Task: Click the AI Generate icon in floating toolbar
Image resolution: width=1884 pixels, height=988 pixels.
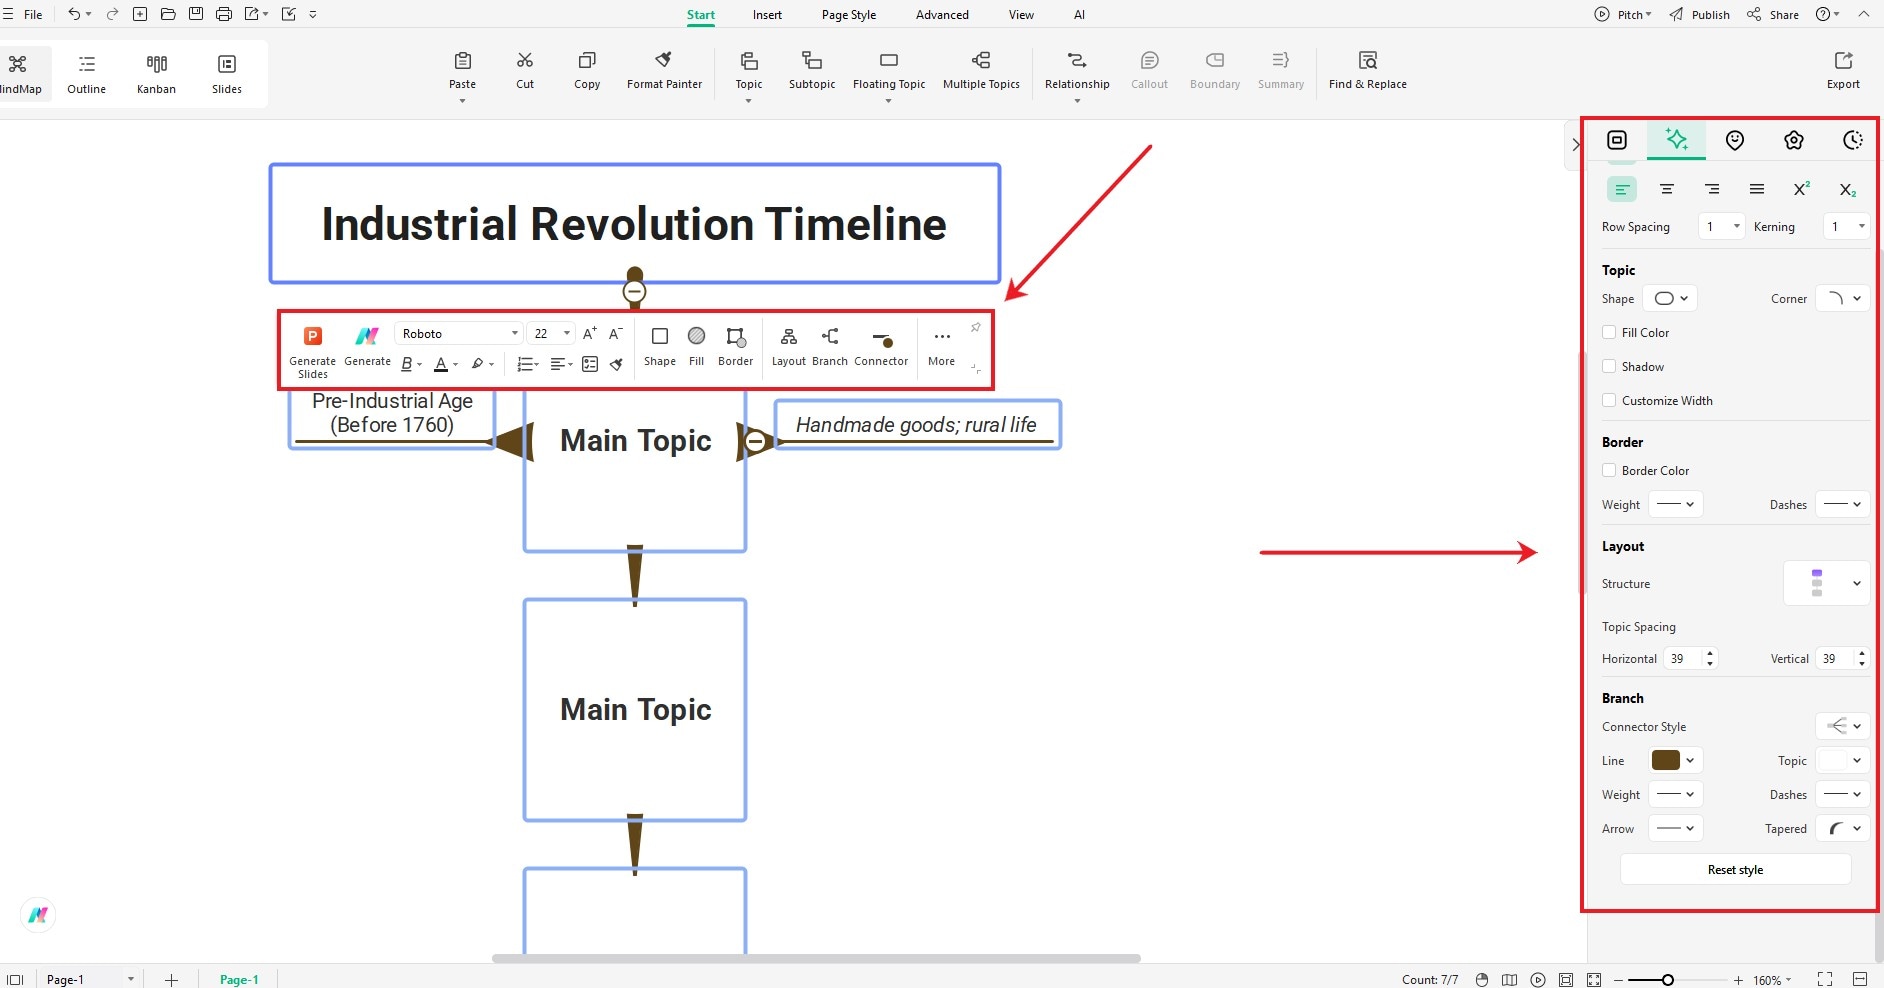Action: 367,336
